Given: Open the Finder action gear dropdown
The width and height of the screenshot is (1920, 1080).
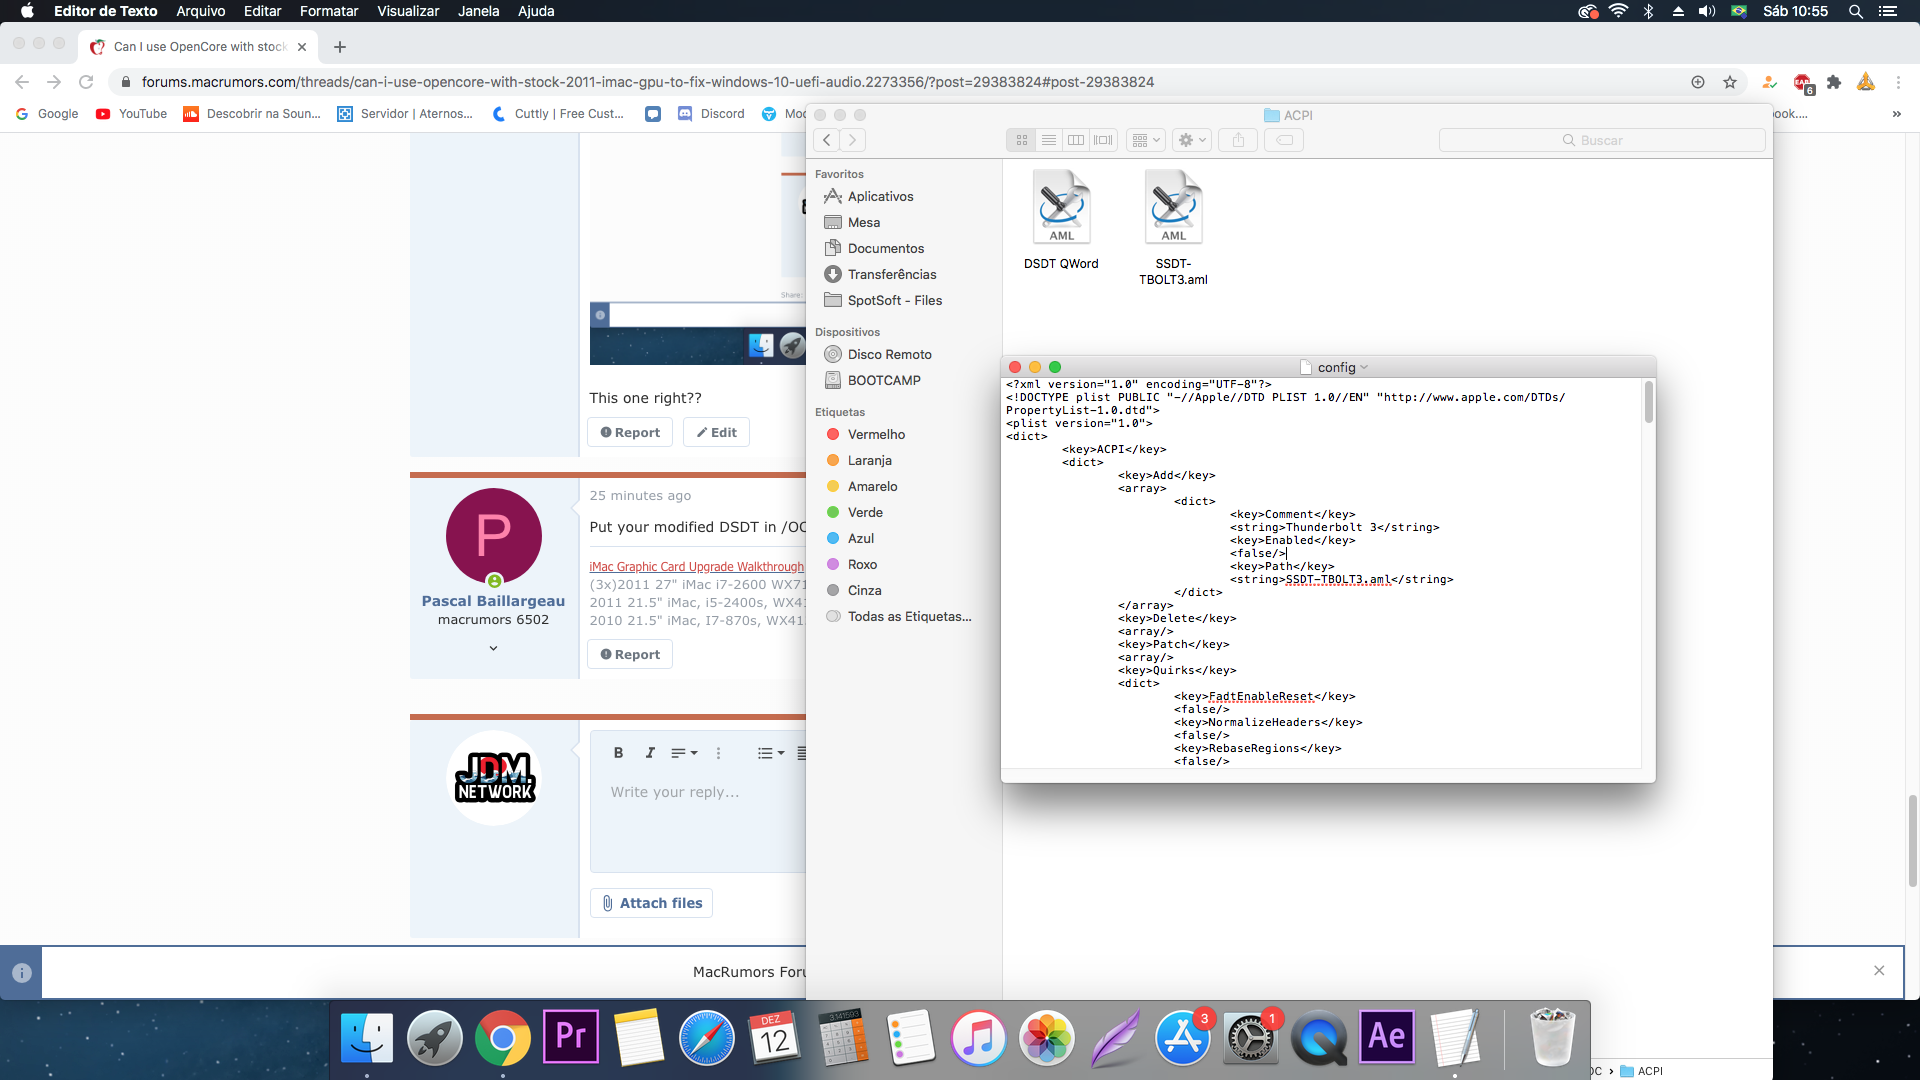Looking at the screenshot, I should pos(1191,140).
